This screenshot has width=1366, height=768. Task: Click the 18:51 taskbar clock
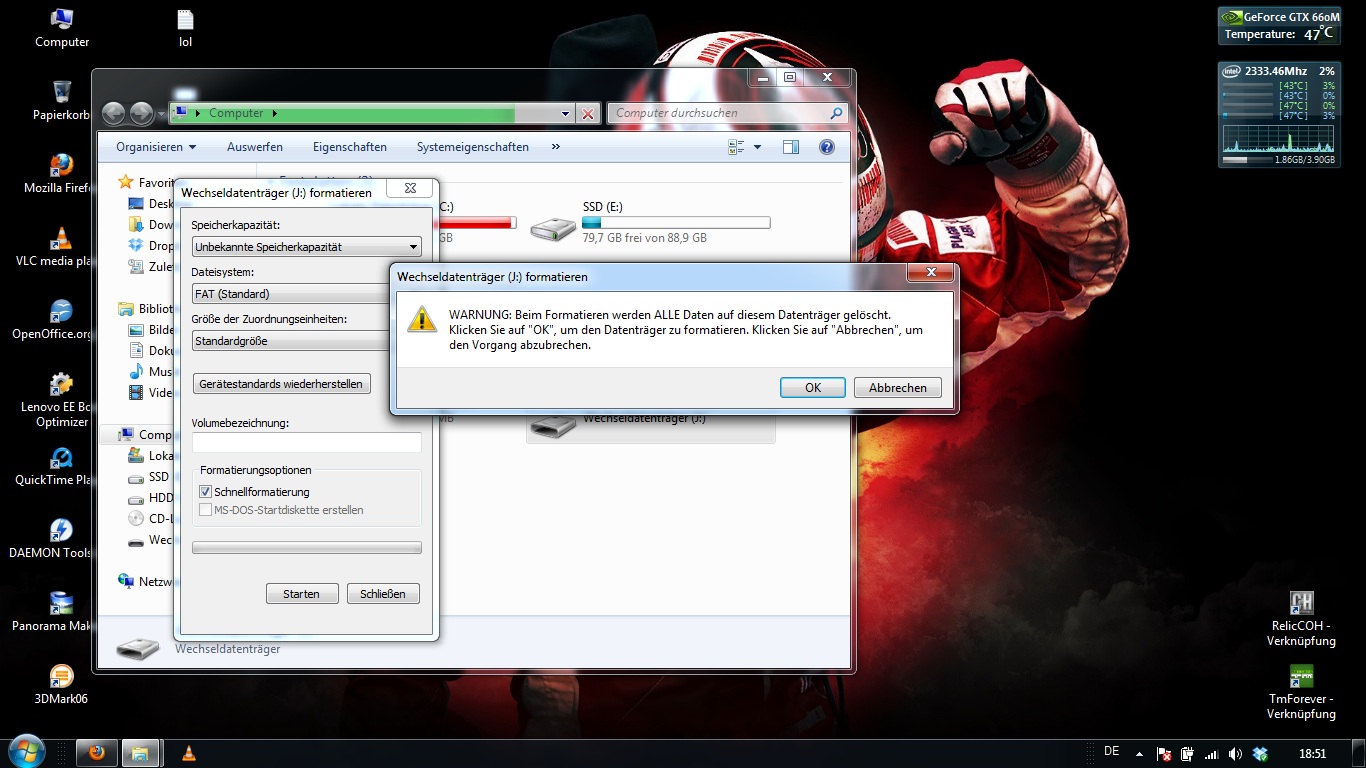click(x=1312, y=754)
